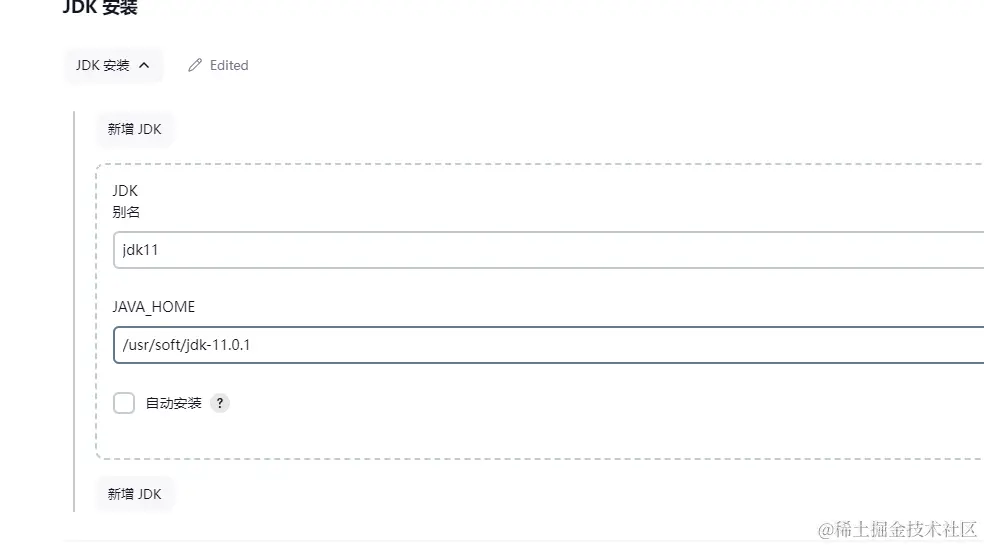
Task: Click the Edited status text
Action: [229, 66]
